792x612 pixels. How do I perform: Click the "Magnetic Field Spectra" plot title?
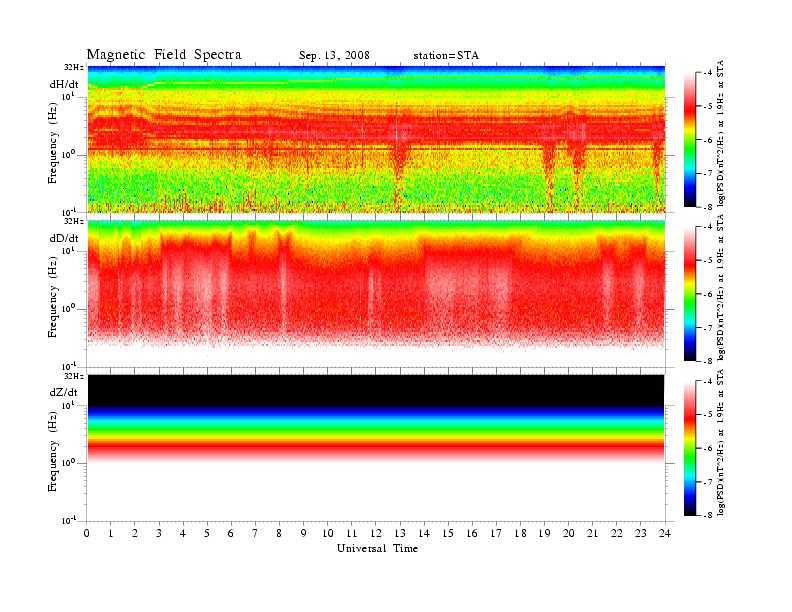pos(164,55)
